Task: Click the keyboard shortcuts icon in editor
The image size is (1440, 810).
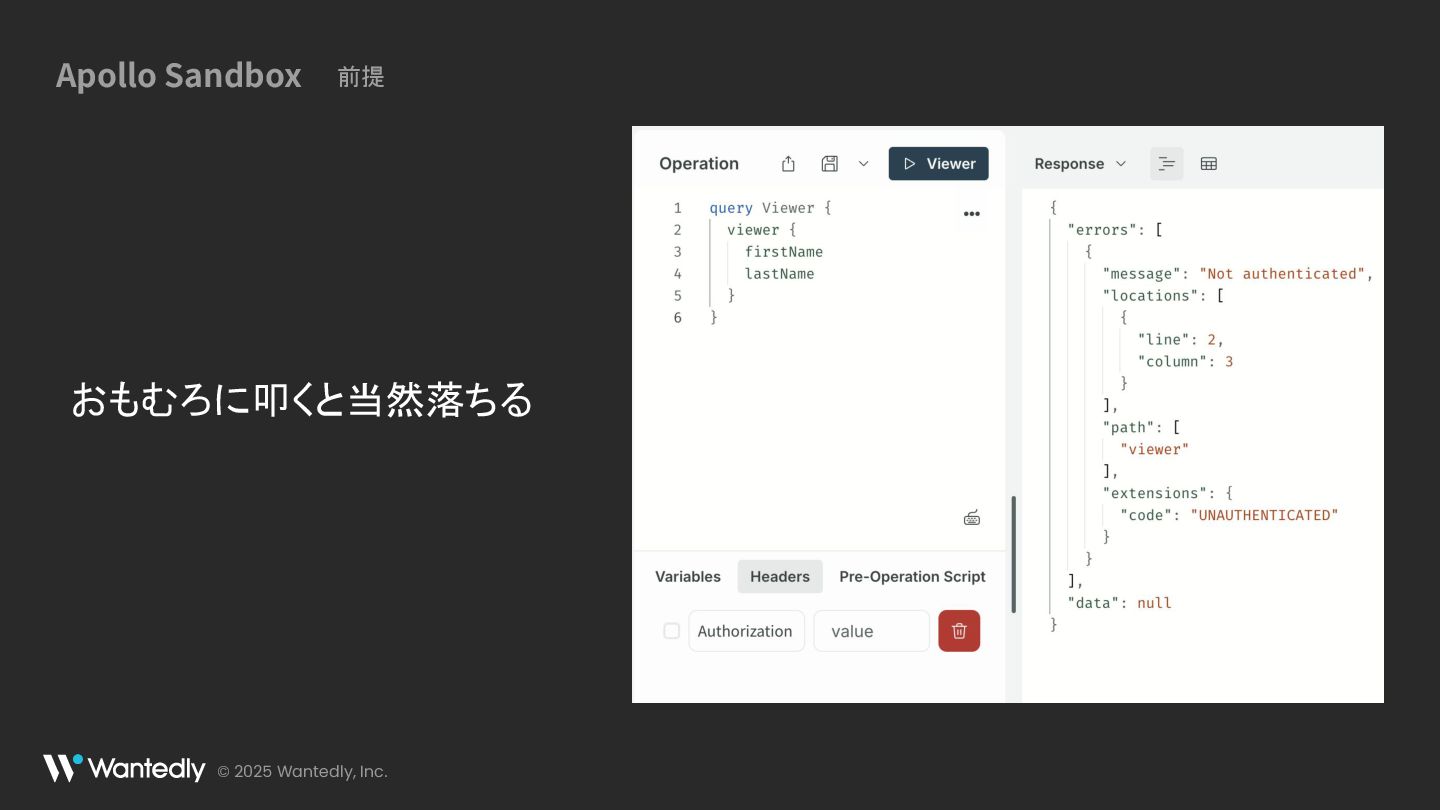Action: [x=972, y=517]
